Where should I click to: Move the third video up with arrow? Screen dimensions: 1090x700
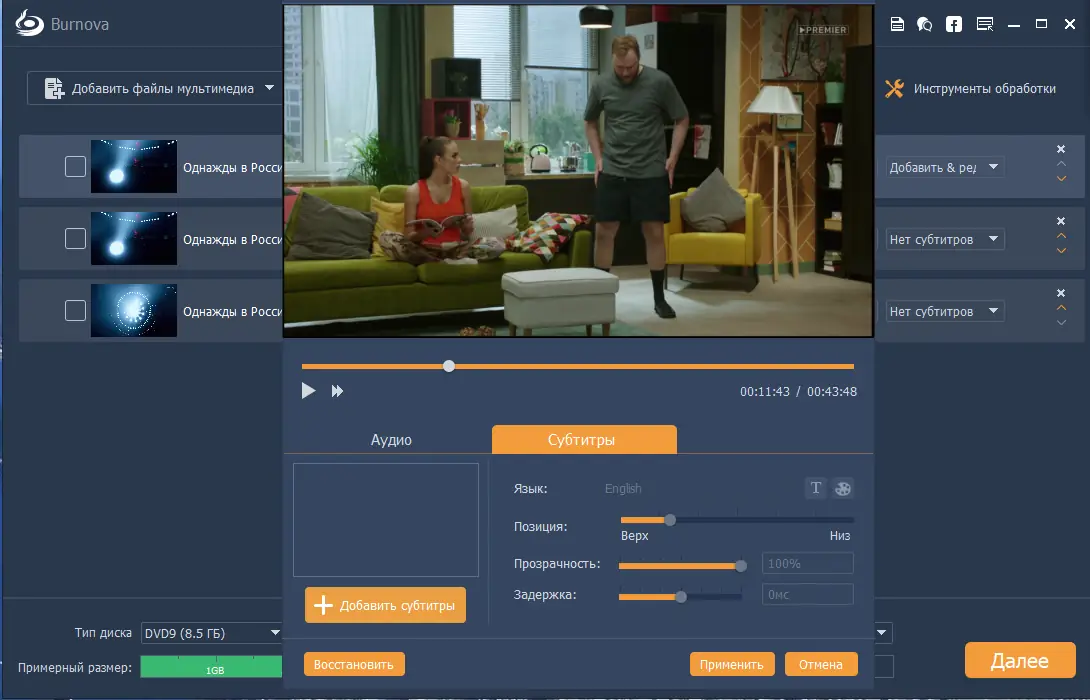1061,307
